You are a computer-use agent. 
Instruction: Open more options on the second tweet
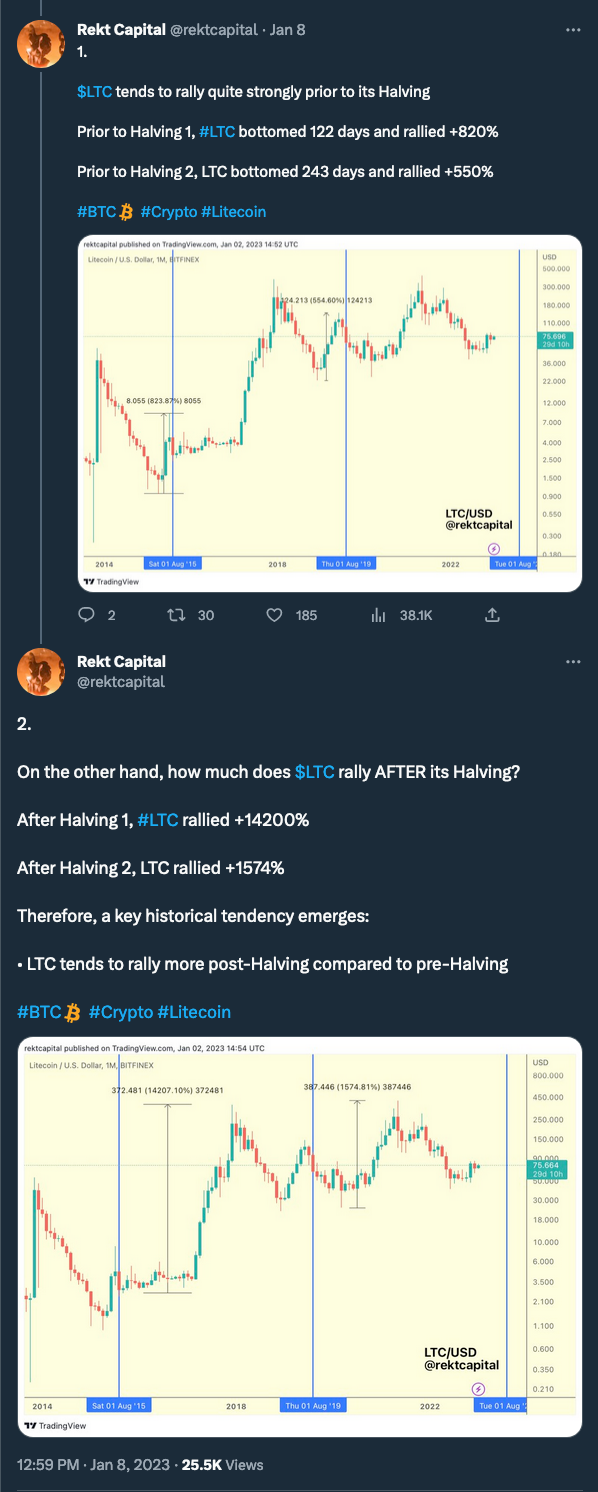[573, 662]
